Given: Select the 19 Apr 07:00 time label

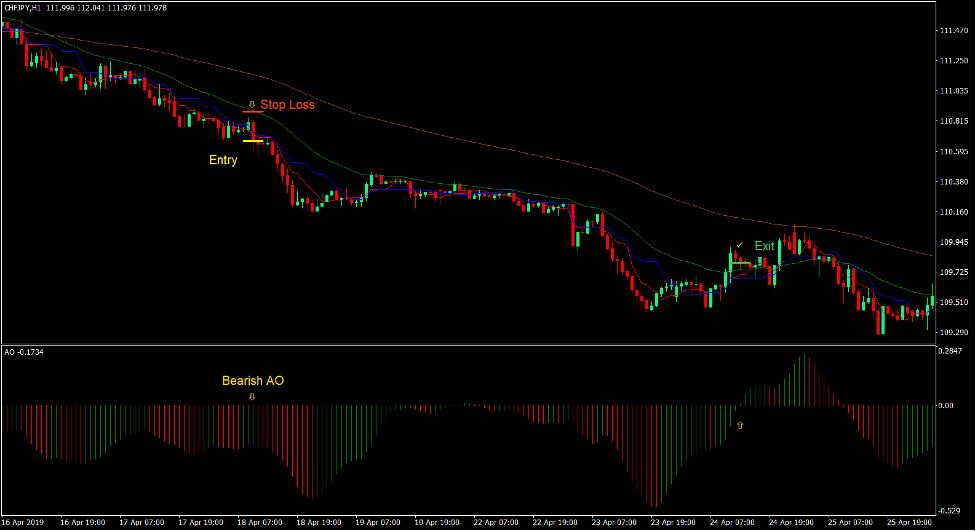Looking at the screenshot, I should tap(378, 522).
